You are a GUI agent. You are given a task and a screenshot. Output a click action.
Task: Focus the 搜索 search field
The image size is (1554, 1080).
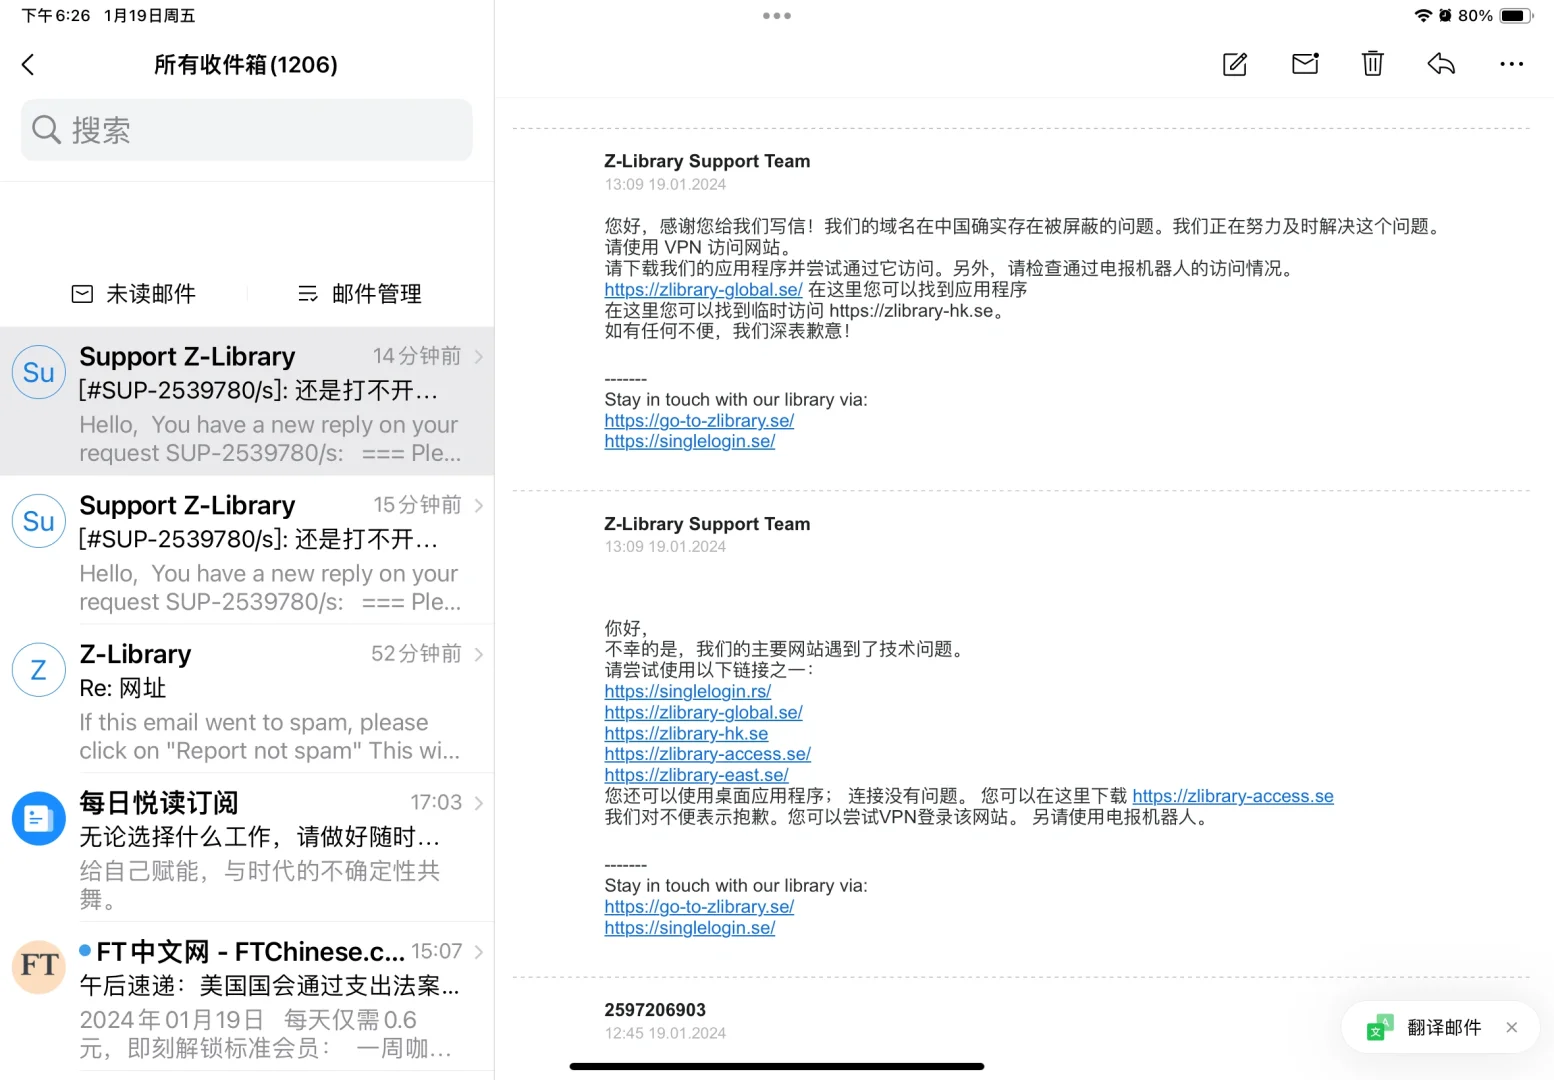pos(247,130)
